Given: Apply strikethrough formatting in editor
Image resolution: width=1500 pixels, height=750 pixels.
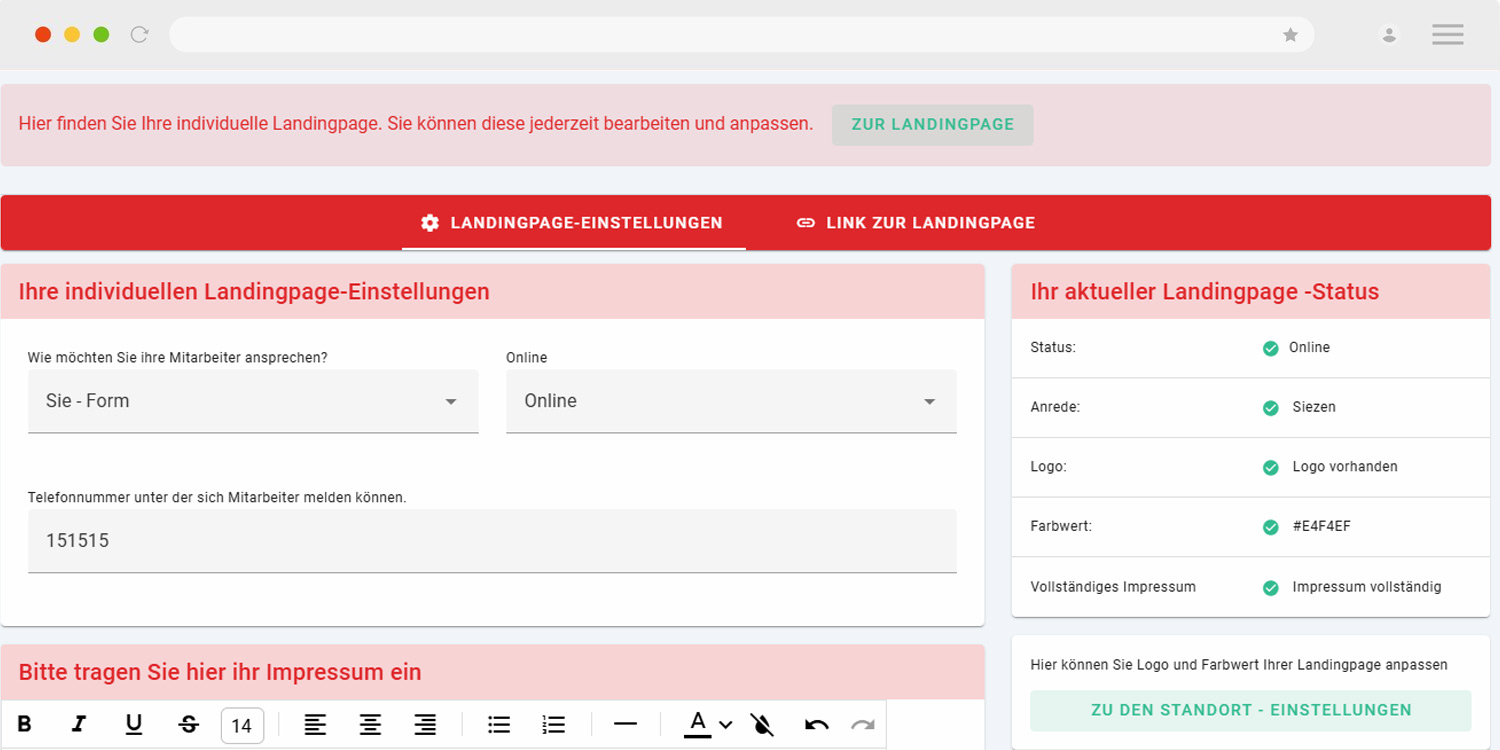Looking at the screenshot, I should (x=188, y=725).
